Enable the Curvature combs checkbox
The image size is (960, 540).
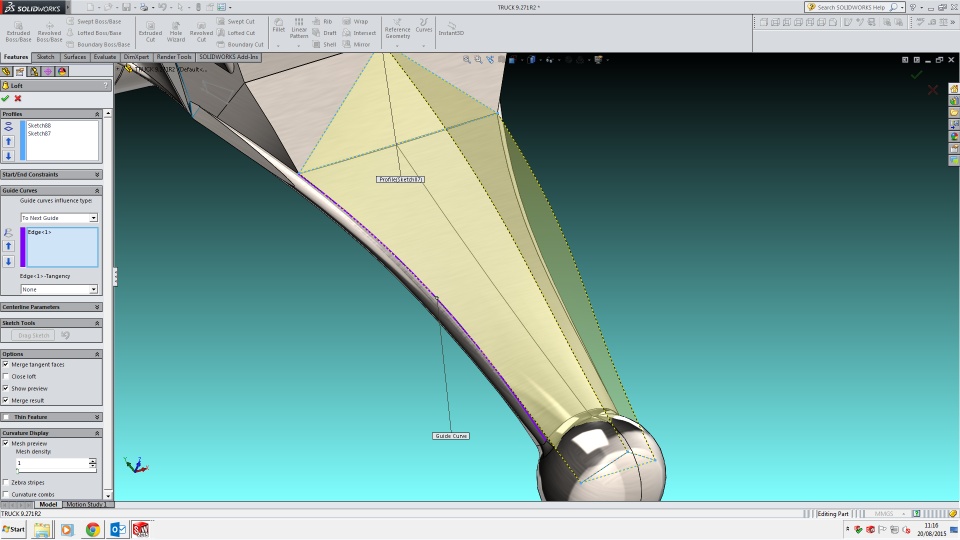(x=6, y=494)
